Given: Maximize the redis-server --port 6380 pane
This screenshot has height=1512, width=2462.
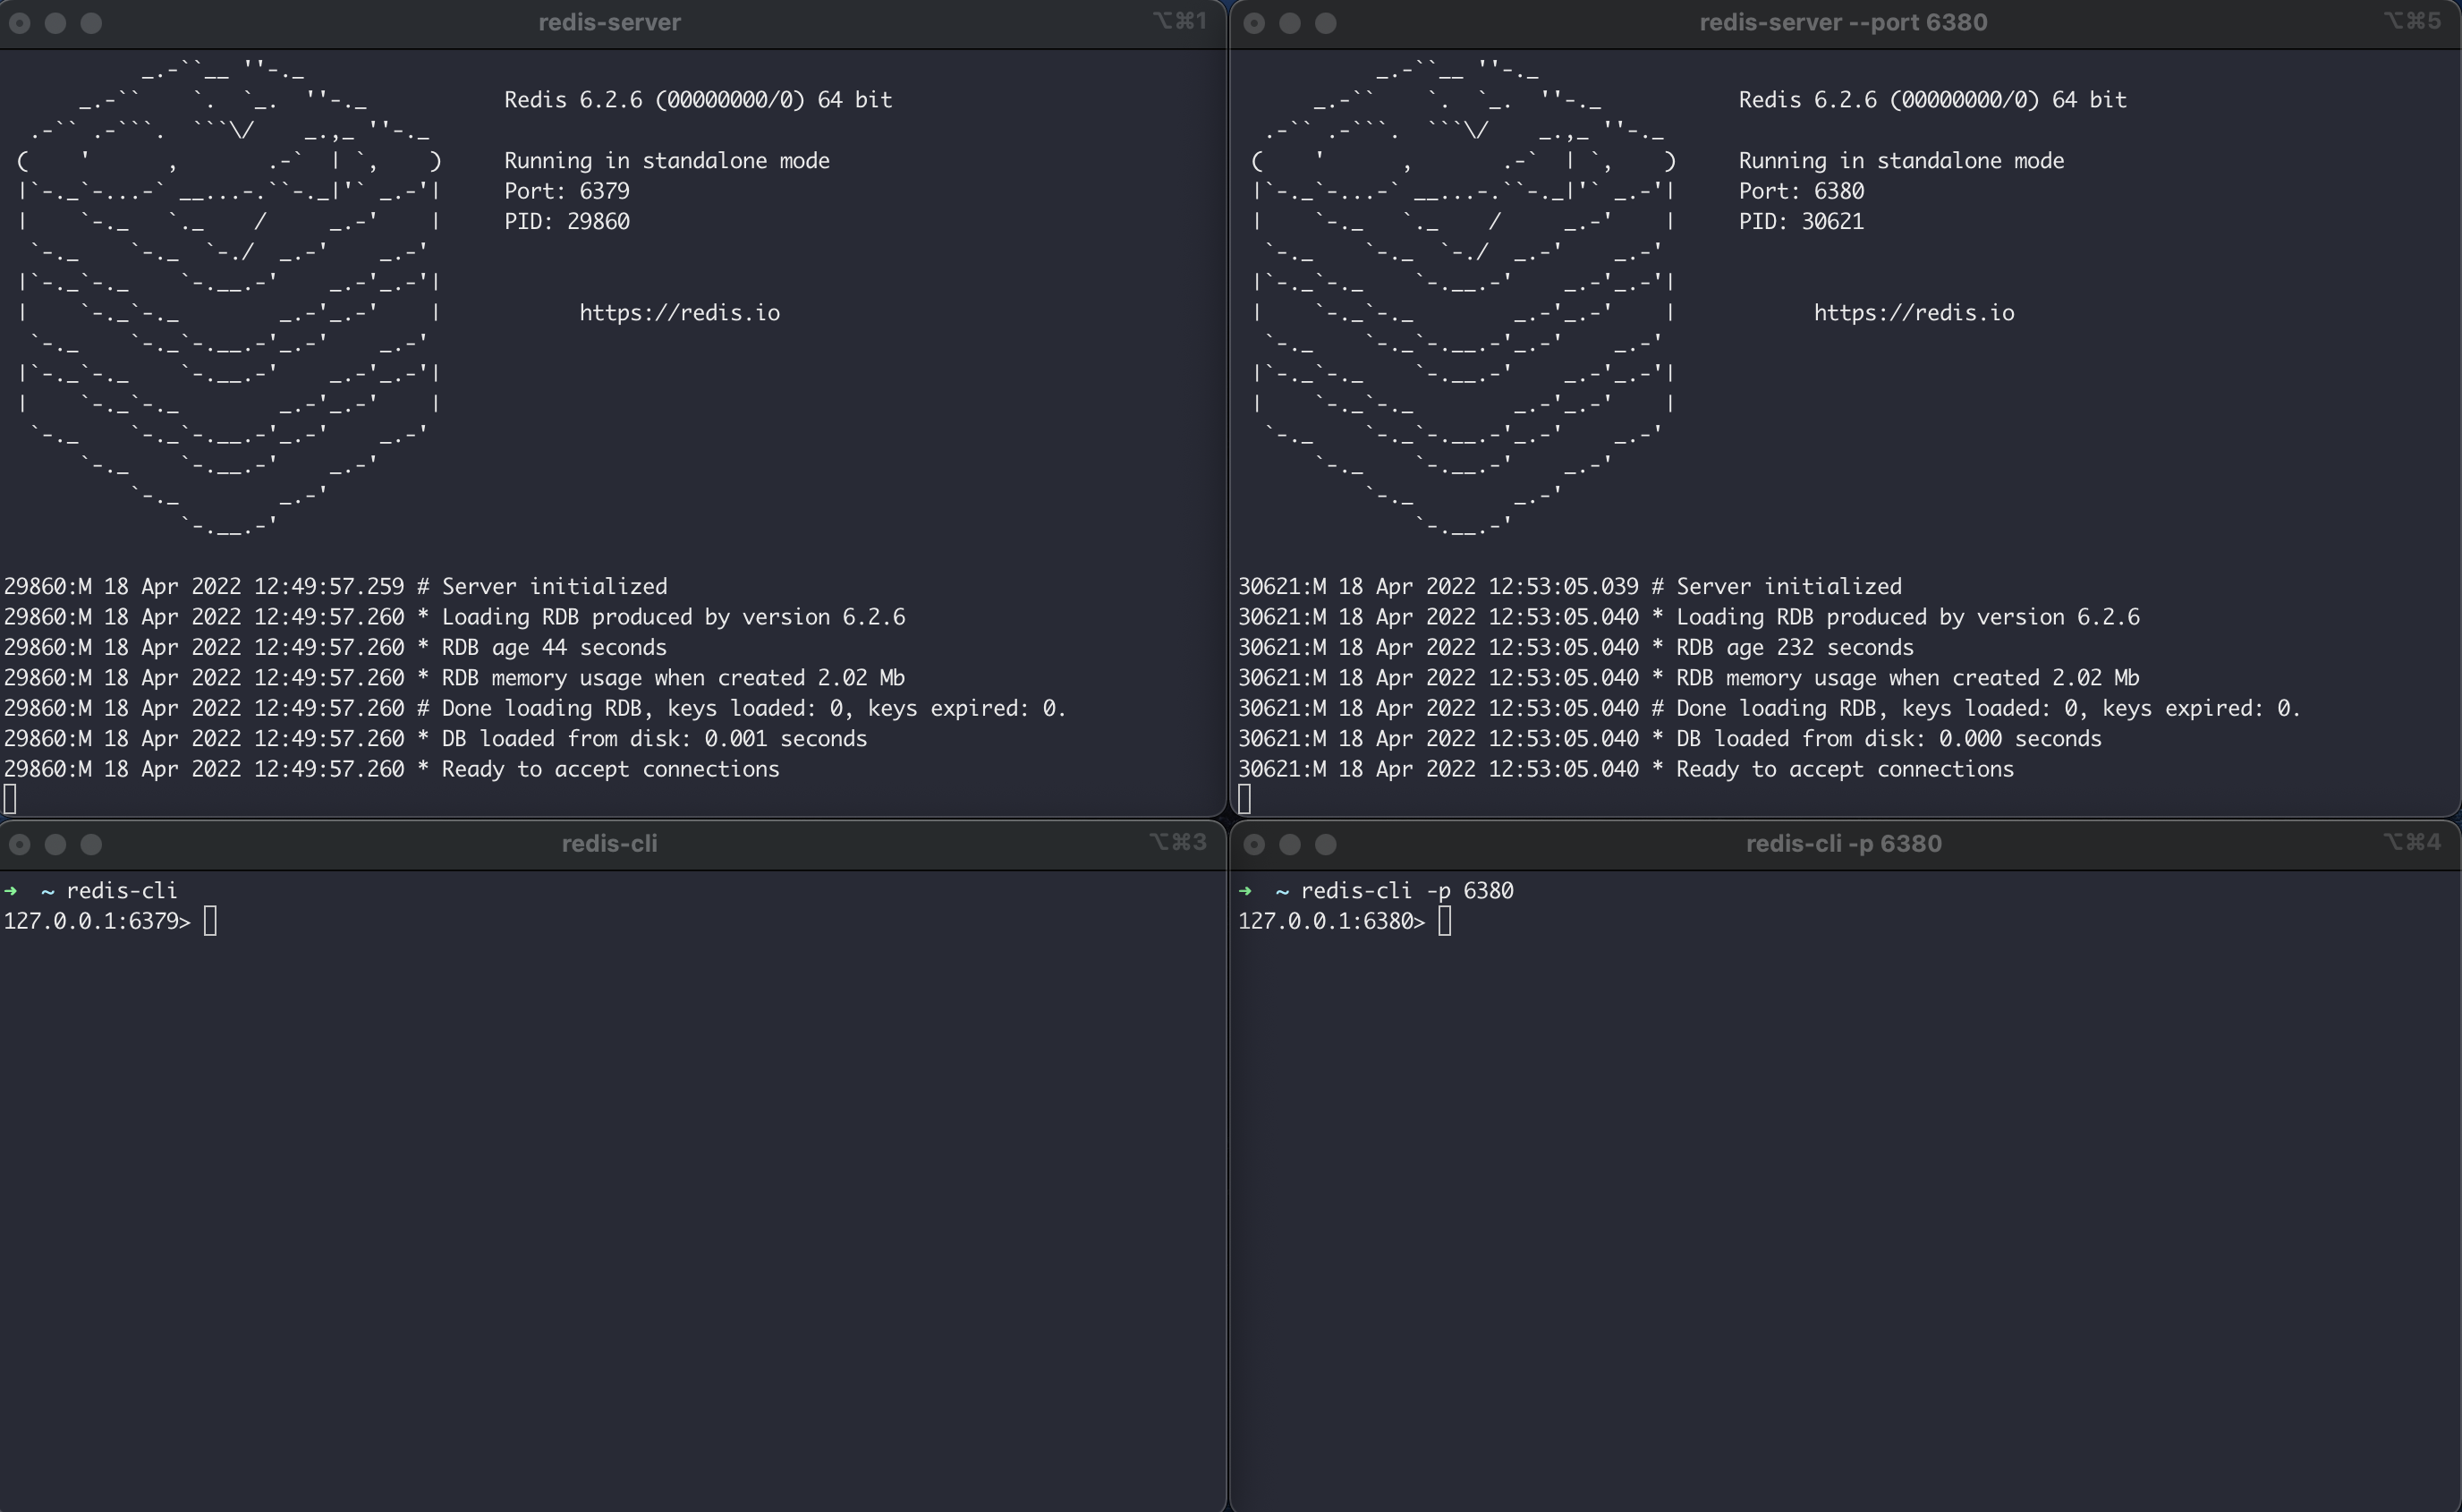Looking at the screenshot, I should tap(1326, 23).
